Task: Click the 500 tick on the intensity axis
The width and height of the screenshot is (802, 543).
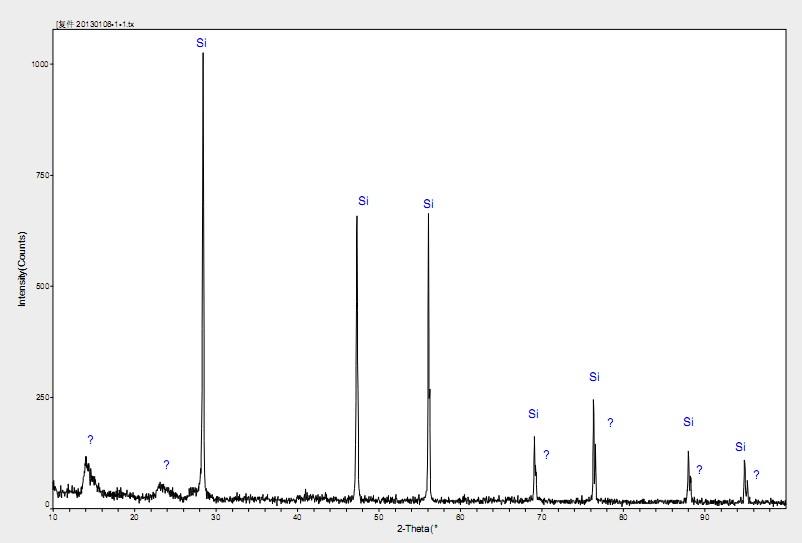Action: tap(42, 286)
